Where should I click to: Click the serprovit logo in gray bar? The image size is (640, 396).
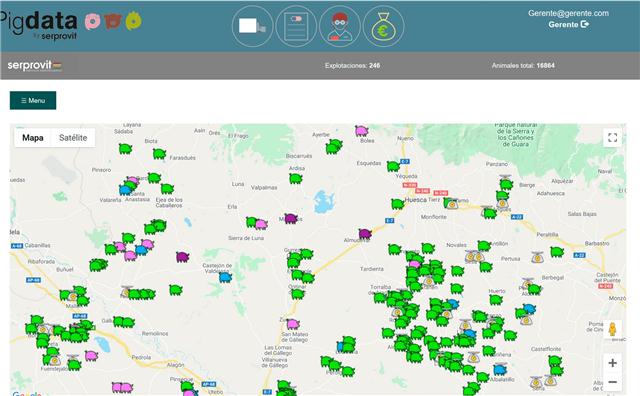(x=35, y=65)
